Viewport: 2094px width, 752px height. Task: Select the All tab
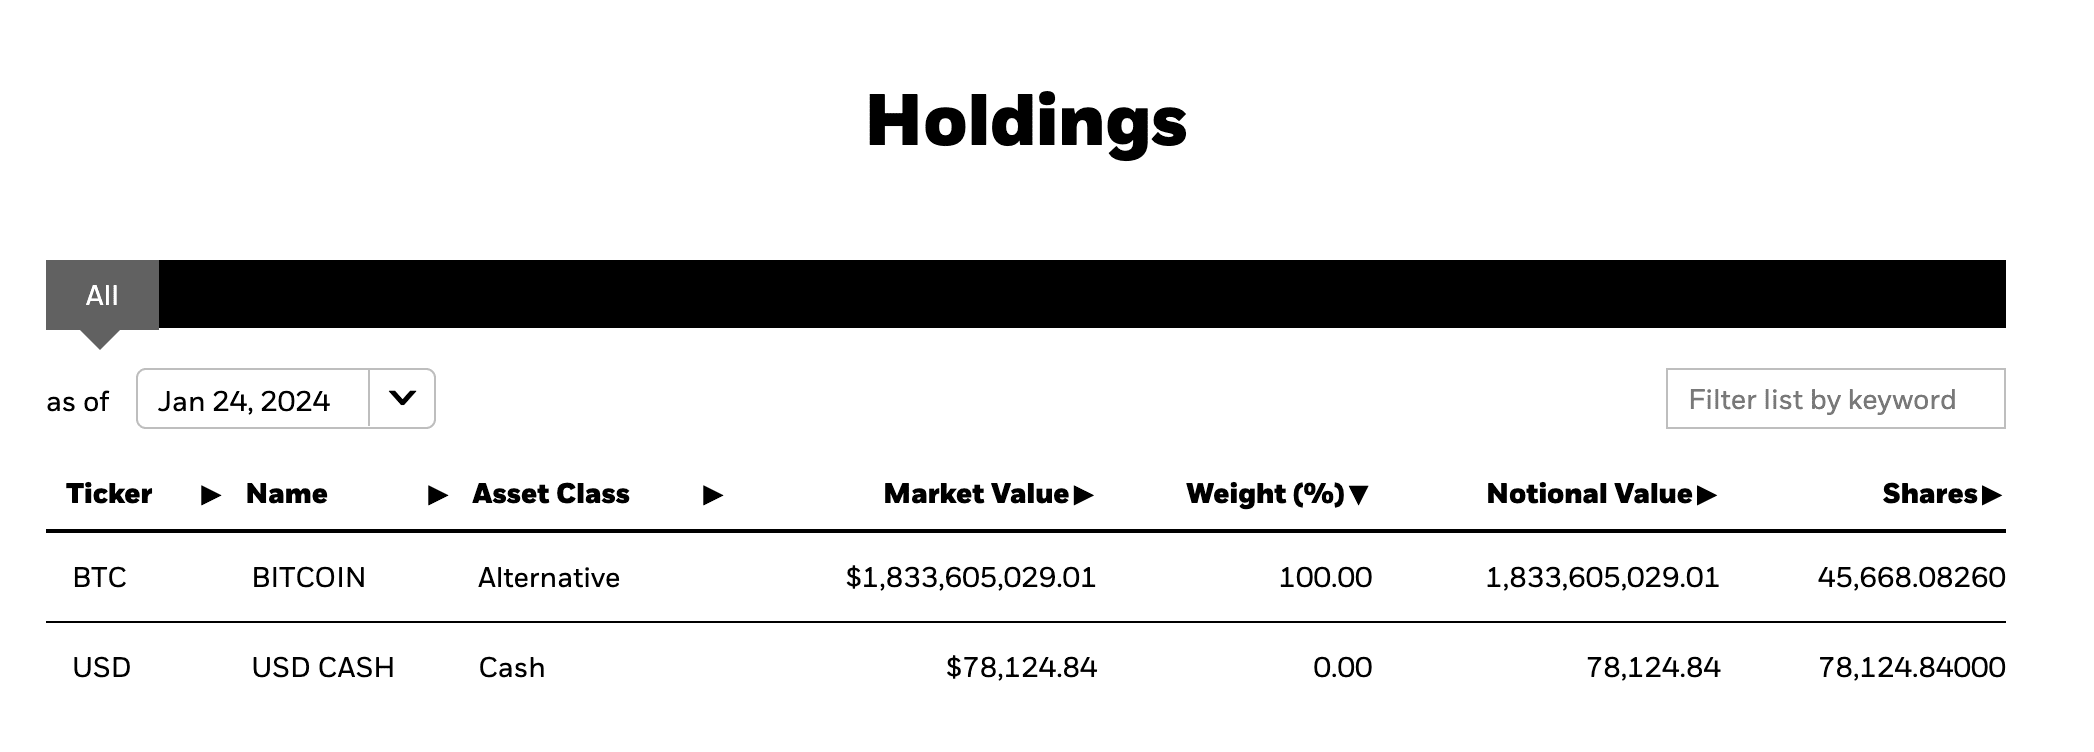[101, 295]
